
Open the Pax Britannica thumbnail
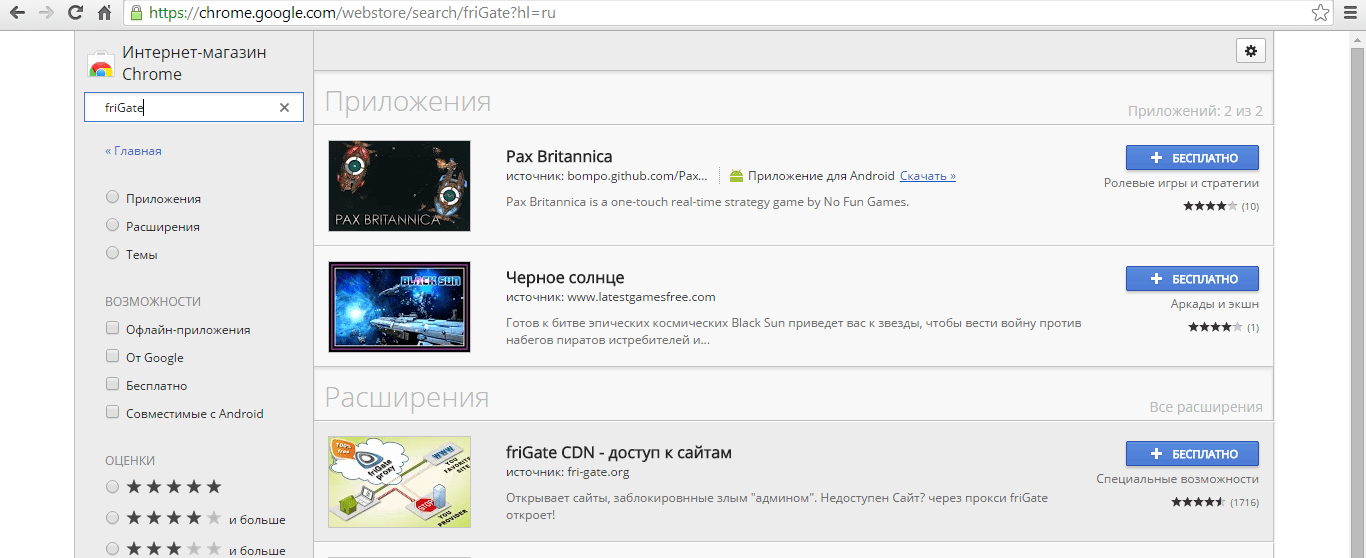pyautogui.click(x=399, y=186)
